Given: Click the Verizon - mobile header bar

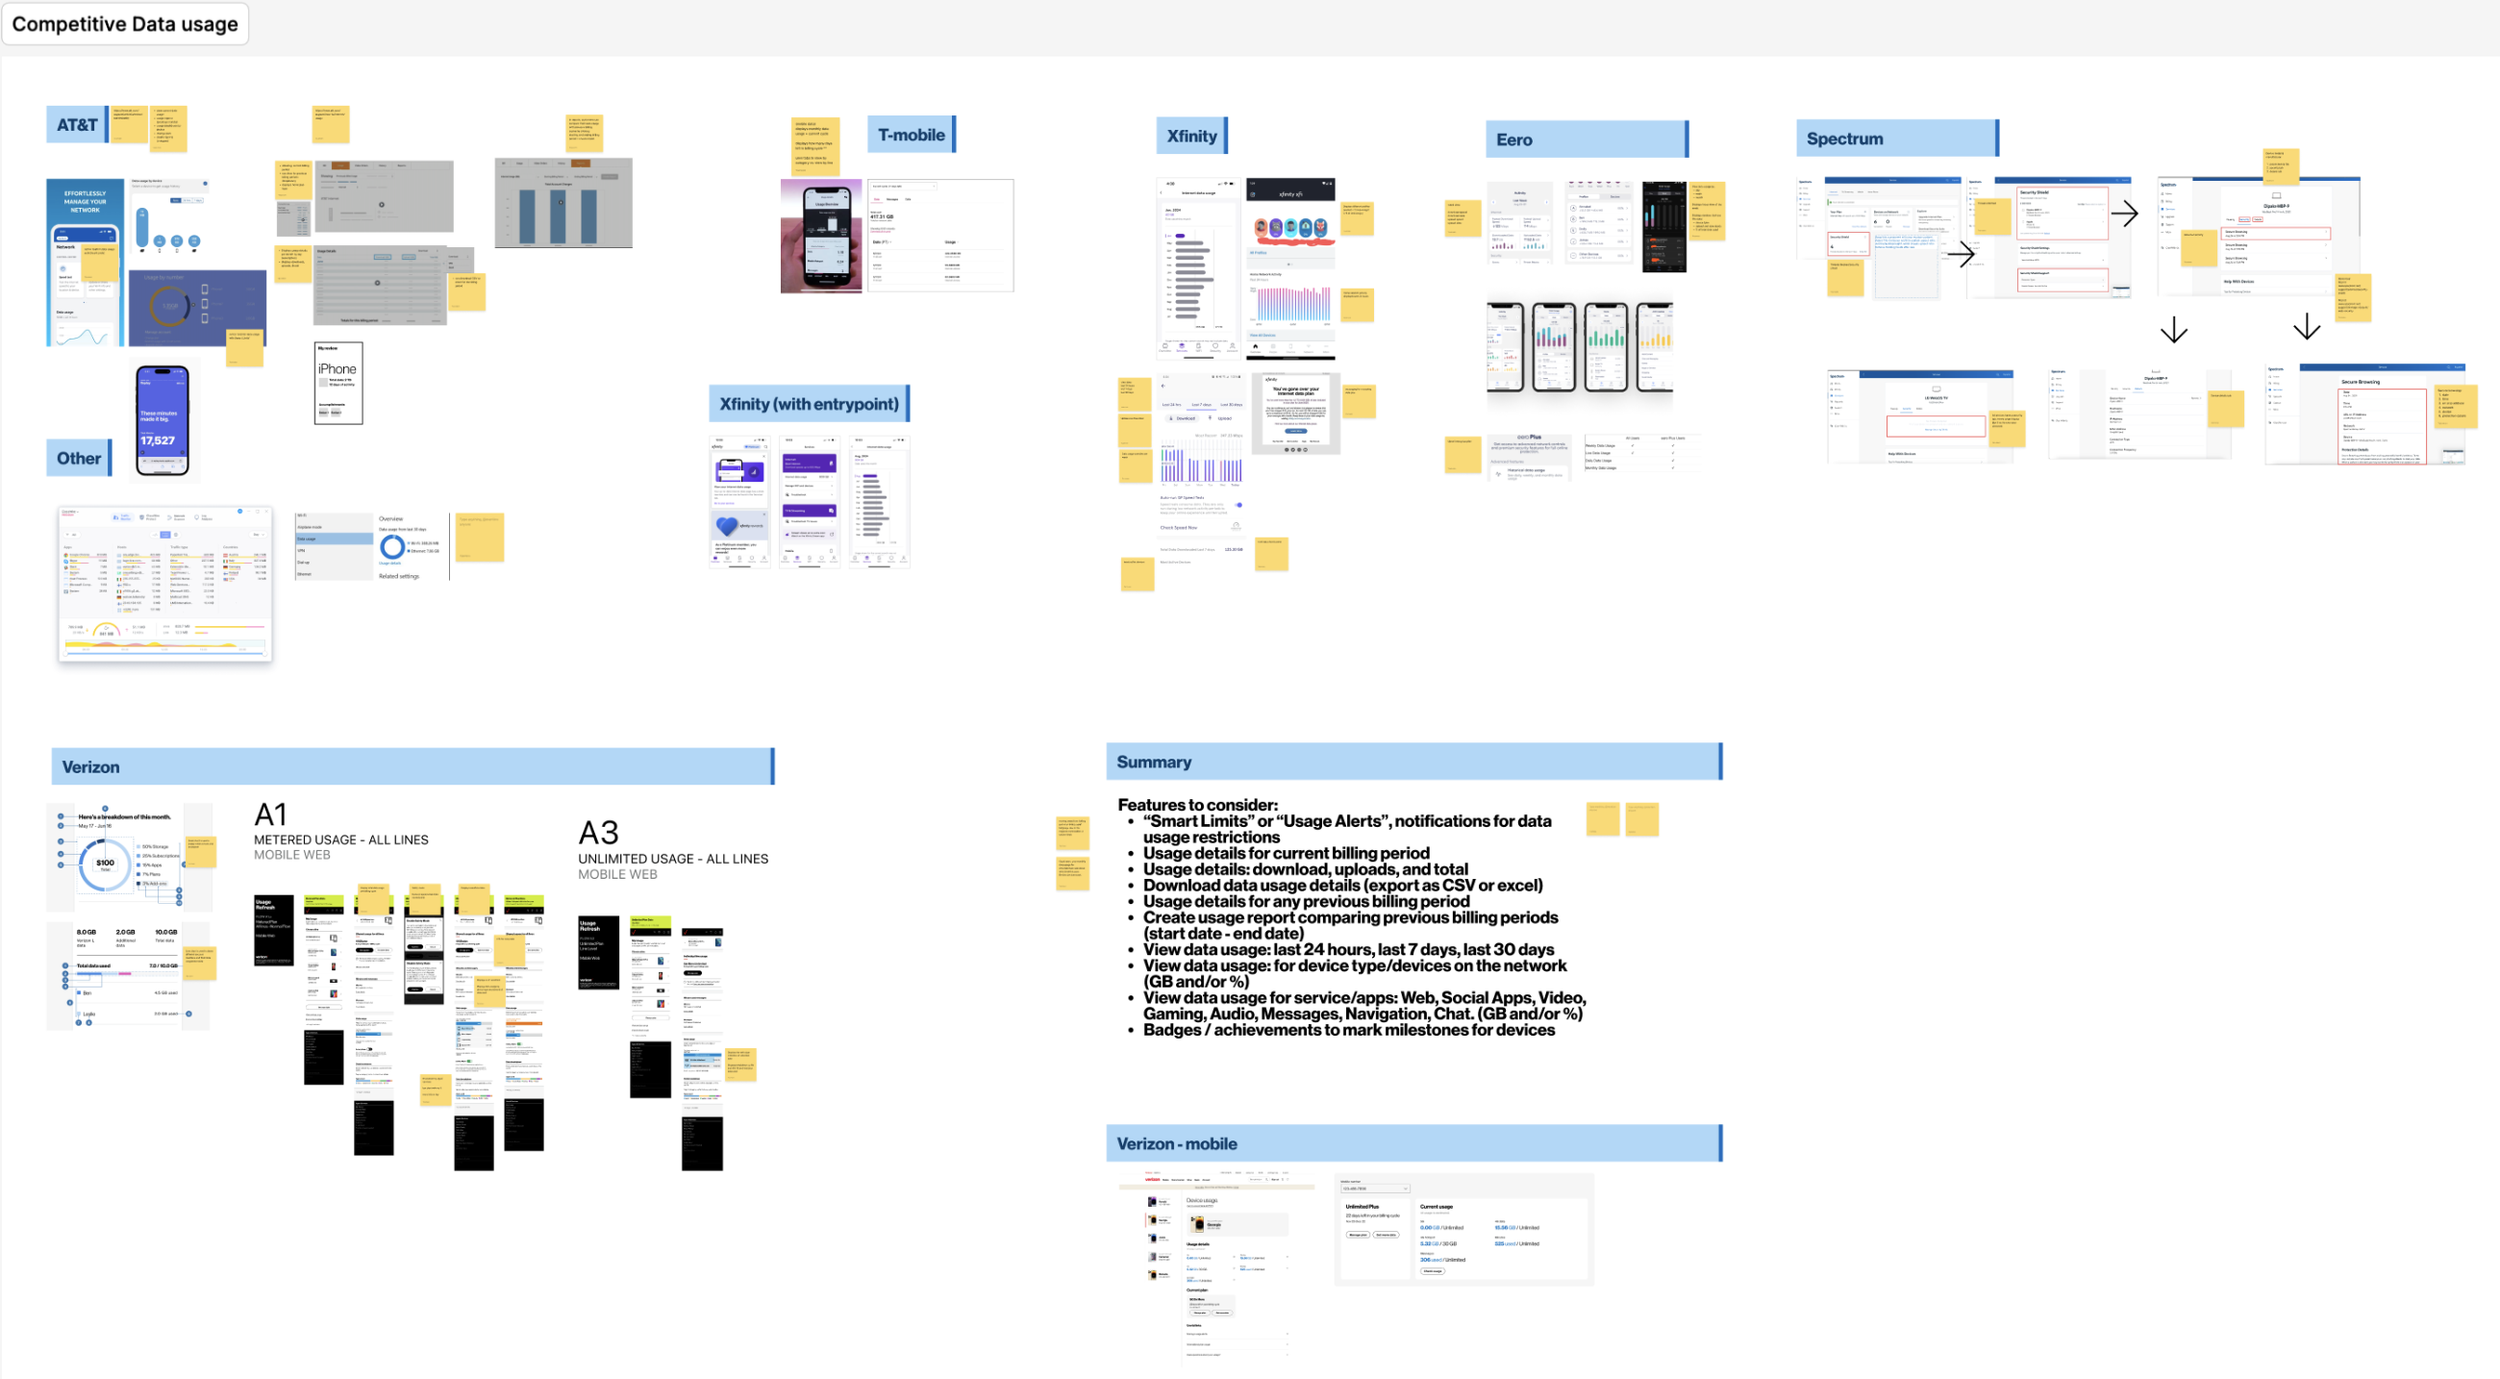Looking at the screenshot, I should 1413,1144.
